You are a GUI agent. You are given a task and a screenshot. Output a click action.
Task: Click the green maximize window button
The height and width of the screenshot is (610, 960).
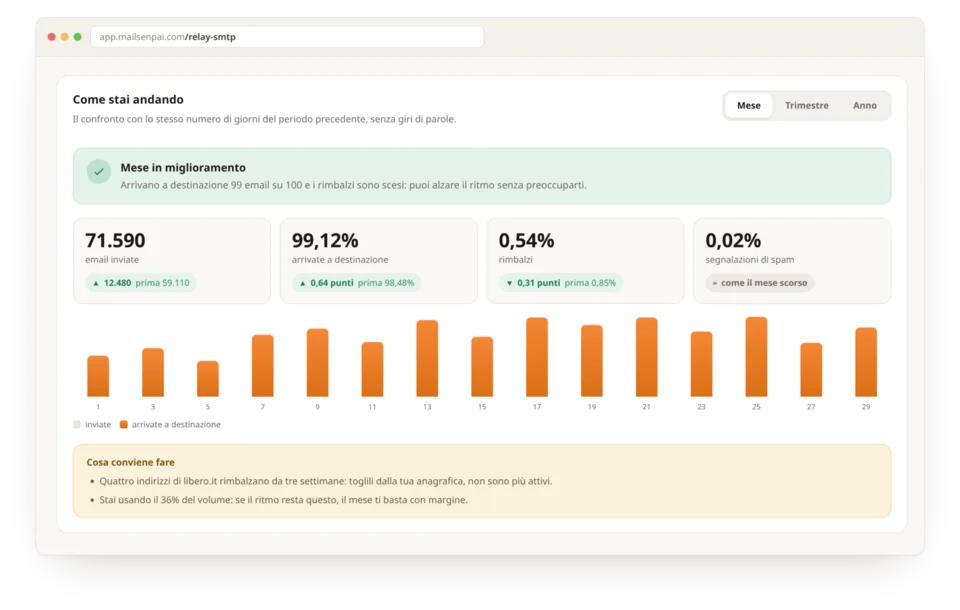point(78,37)
